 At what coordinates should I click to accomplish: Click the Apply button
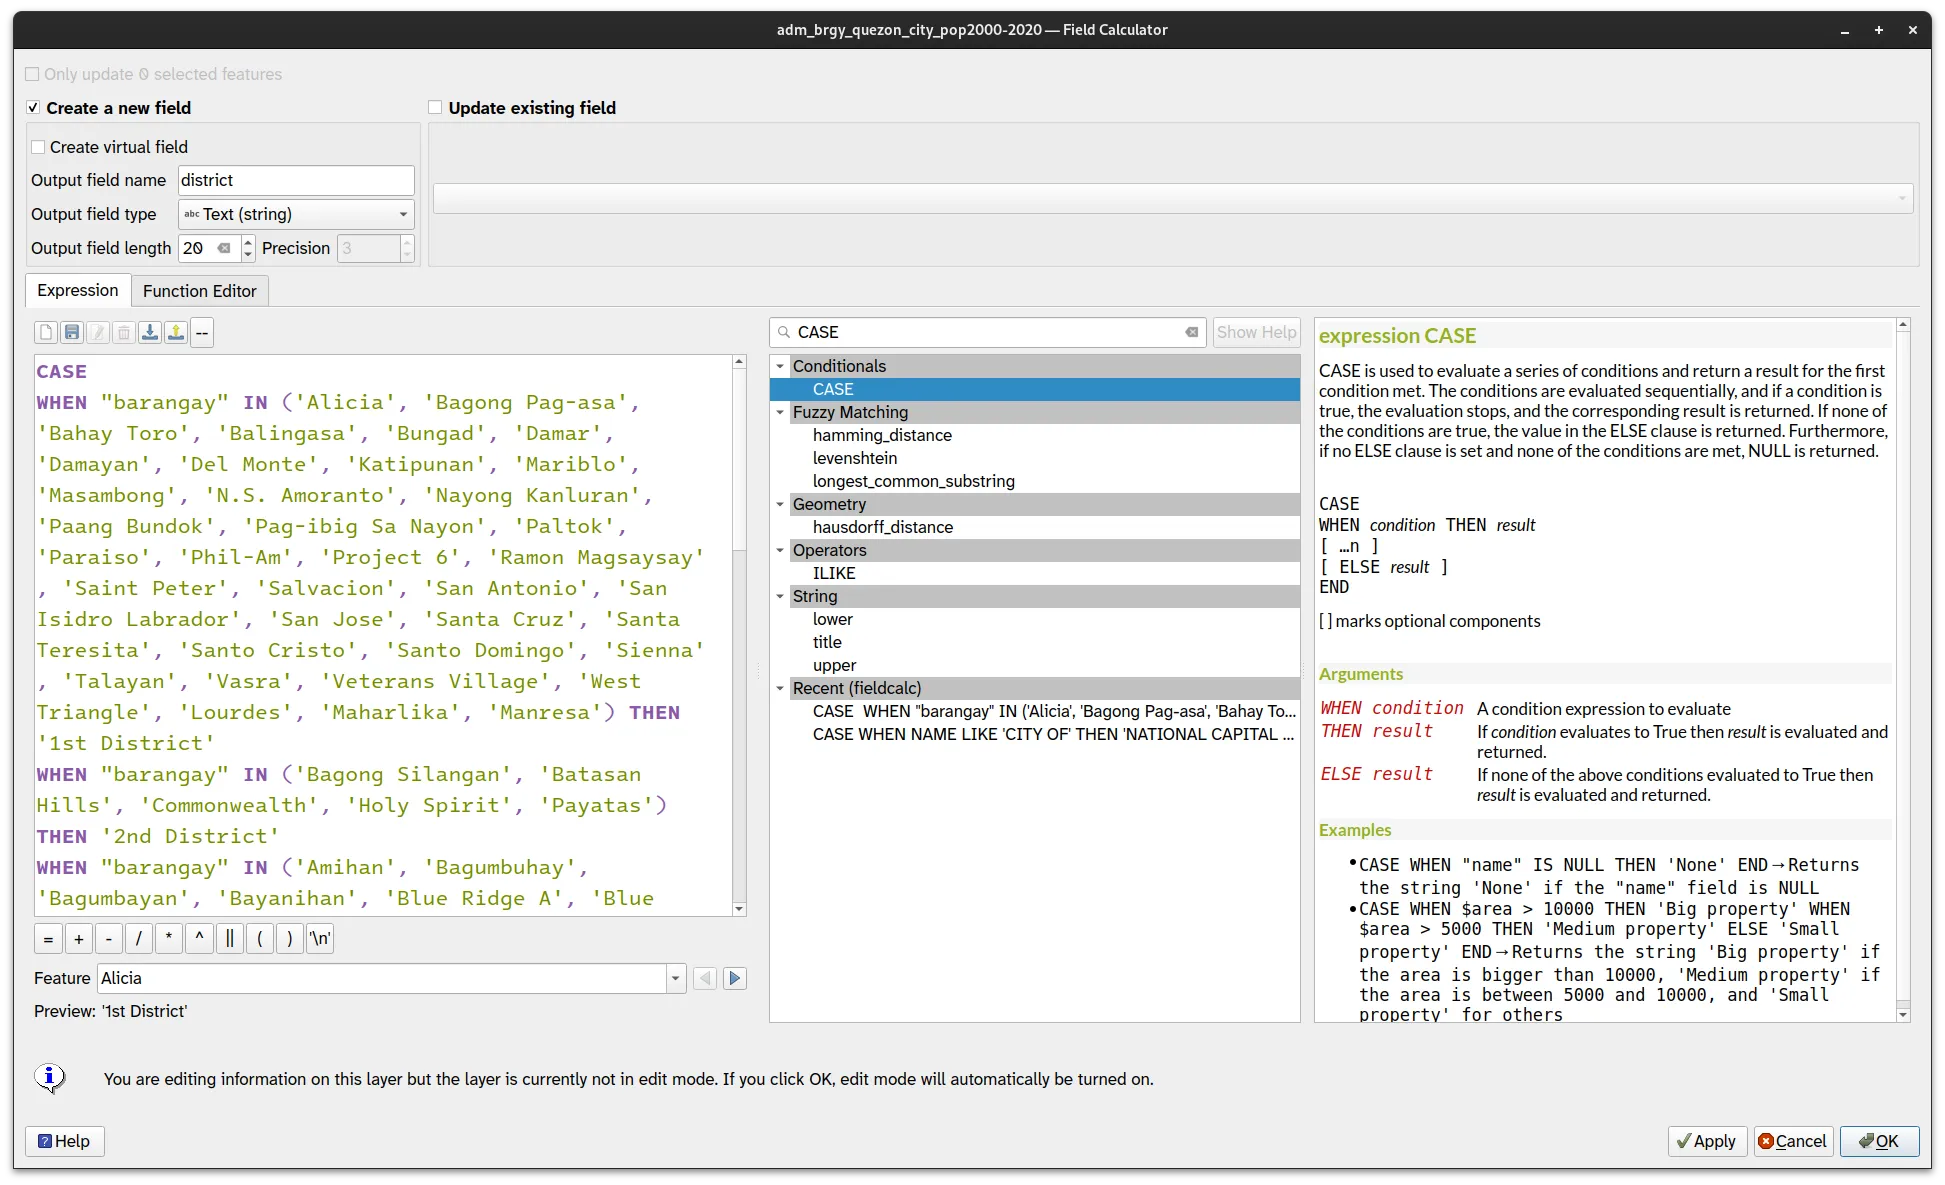tap(1707, 1141)
